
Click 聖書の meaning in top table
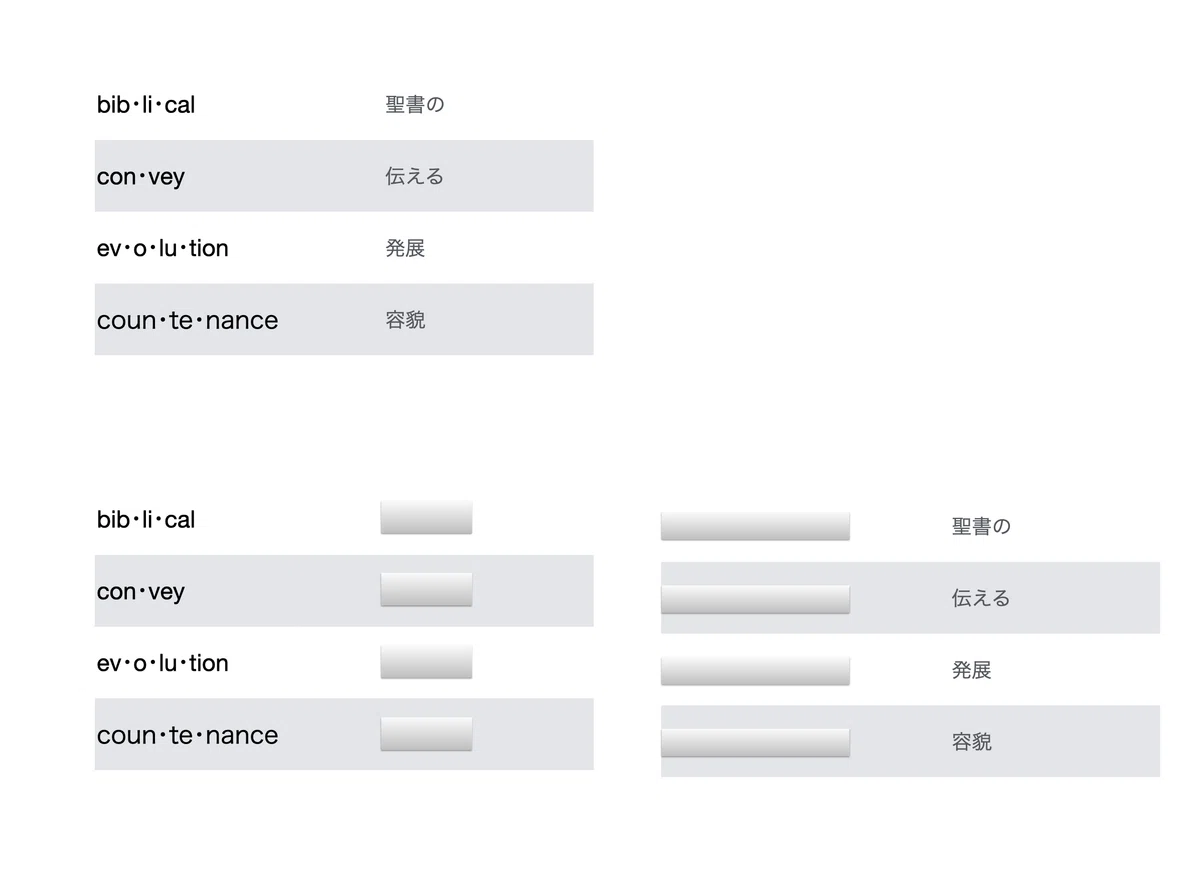415,104
